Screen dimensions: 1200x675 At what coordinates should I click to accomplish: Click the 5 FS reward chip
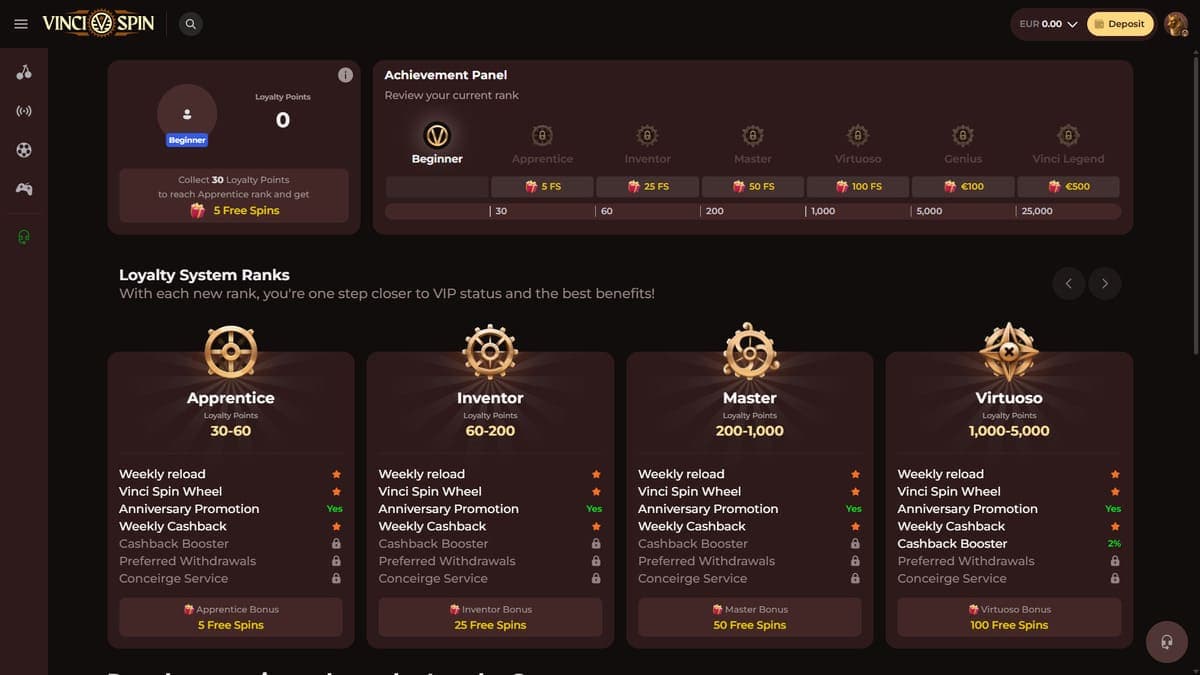coord(543,187)
